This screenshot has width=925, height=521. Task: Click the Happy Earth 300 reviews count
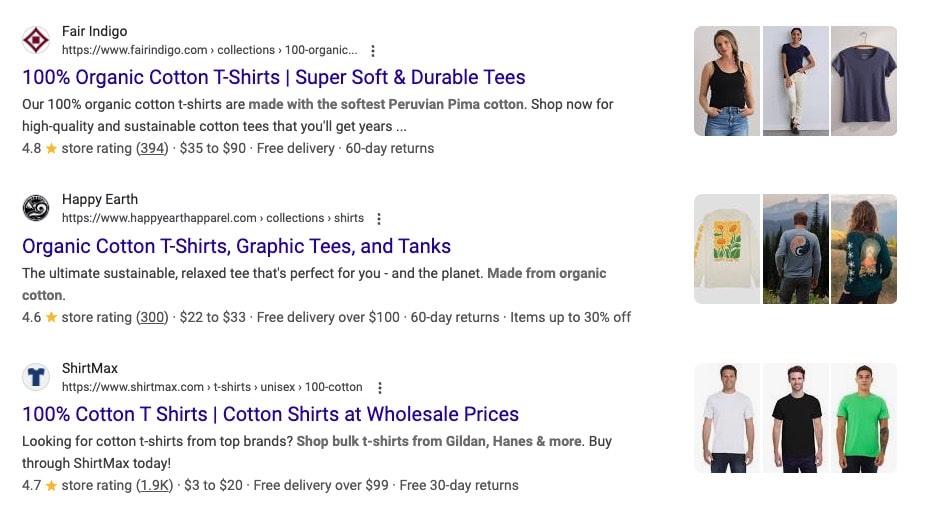pos(152,317)
